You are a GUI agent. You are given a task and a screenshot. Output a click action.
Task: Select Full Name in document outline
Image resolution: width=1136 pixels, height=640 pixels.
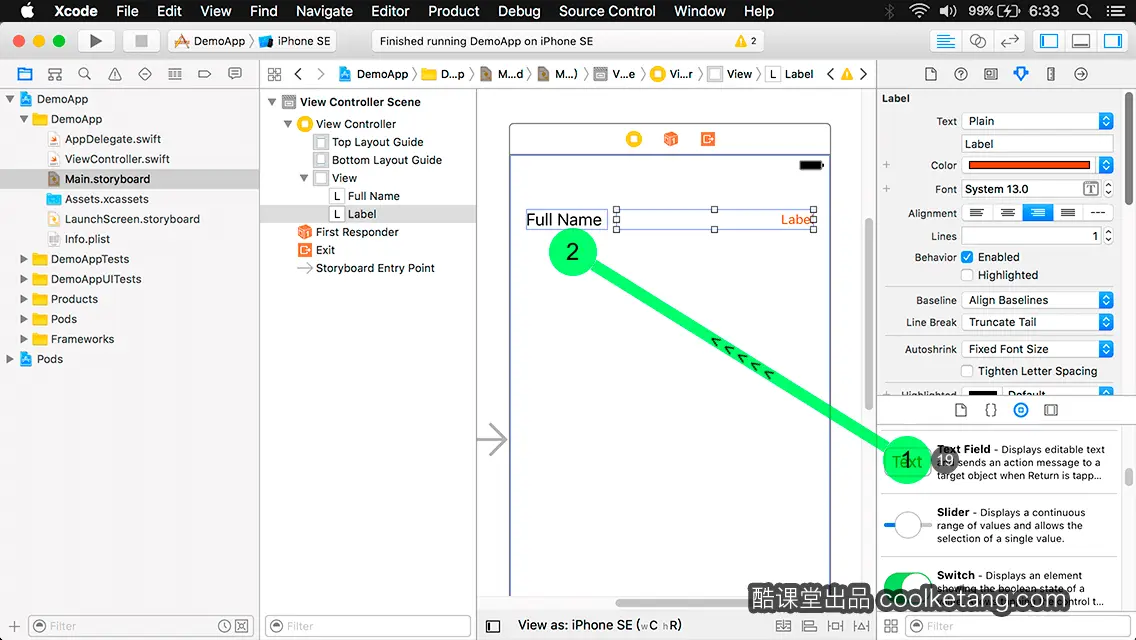click(374, 196)
